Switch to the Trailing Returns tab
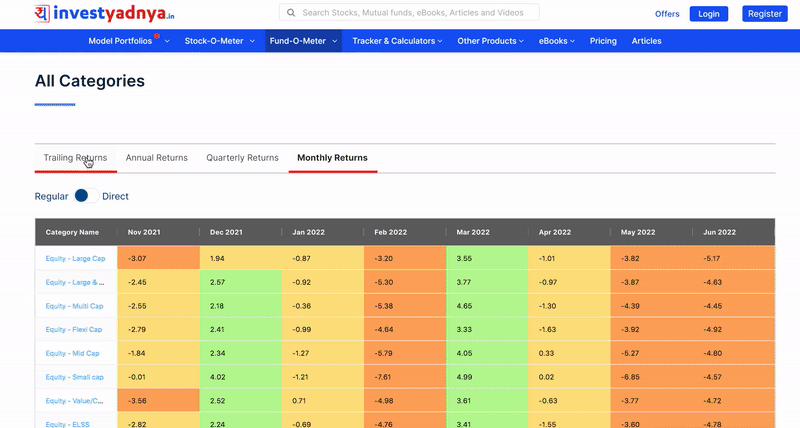Image resolution: width=800 pixels, height=428 pixels. [x=75, y=158]
